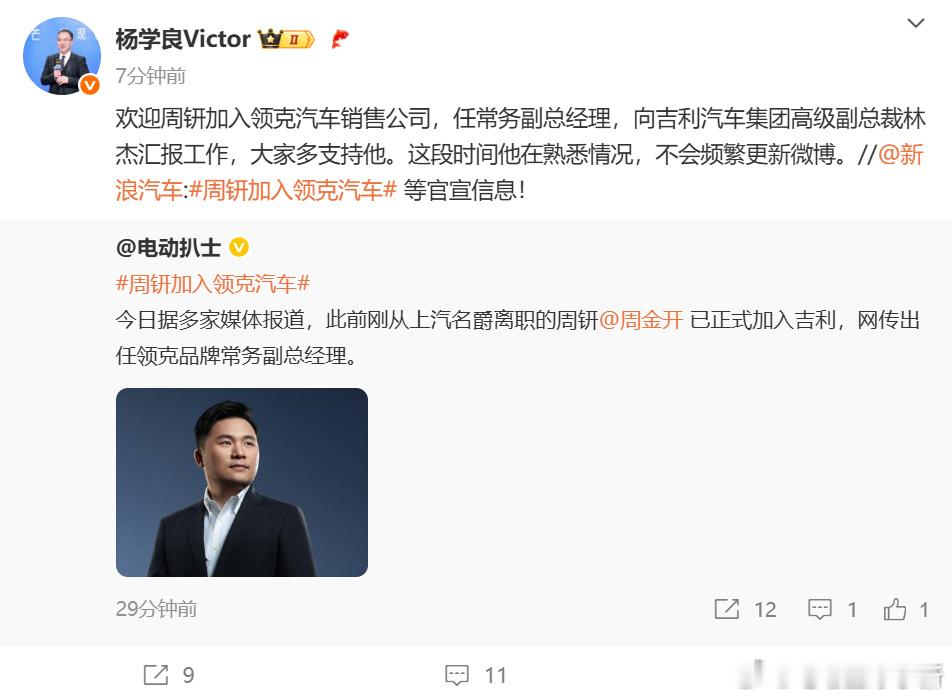Click the quoted post's 29分钟前 timestamp
This screenshot has width=952, height=698.
pos(156,609)
